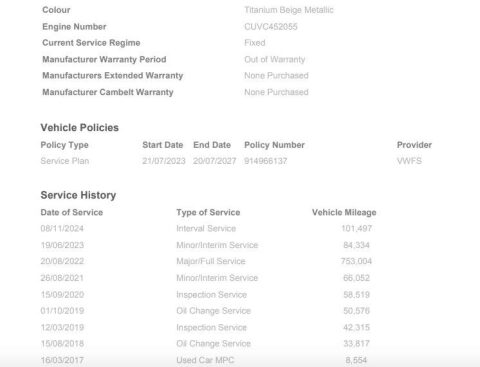The height and width of the screenshot is (367, 480).
Task: Select the Major/Full Service row
Action: click(x=206, y=261)
